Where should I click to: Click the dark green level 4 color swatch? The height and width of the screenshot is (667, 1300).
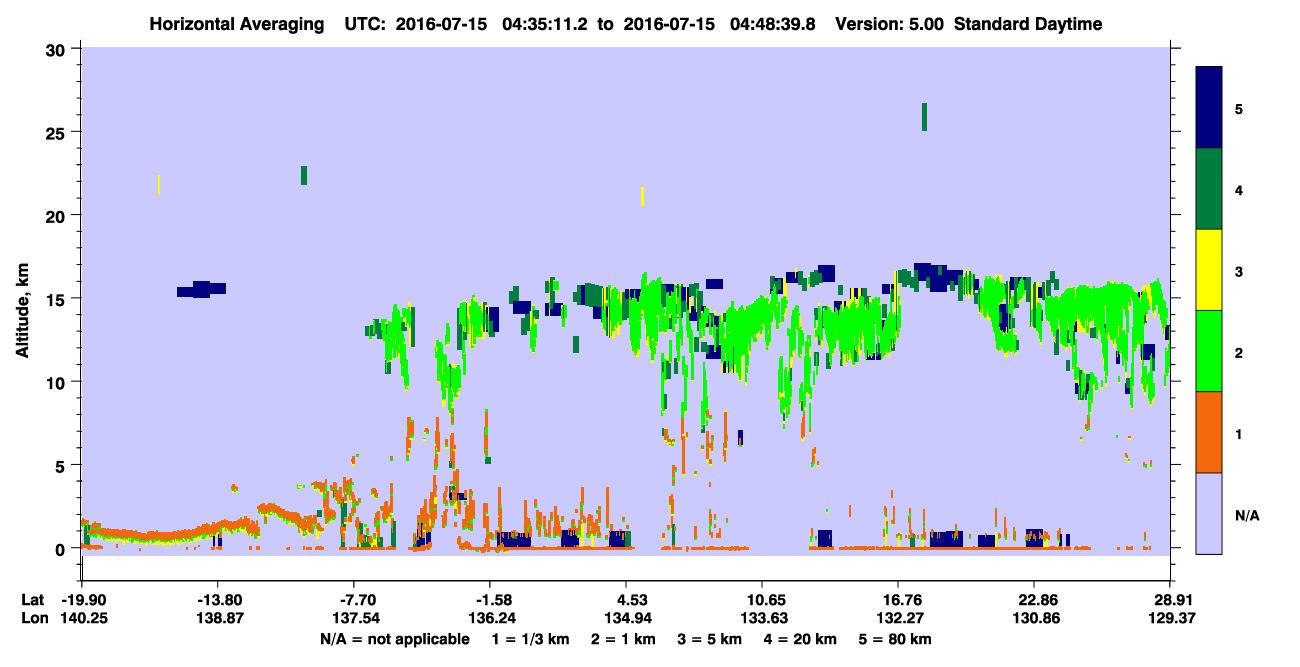(x=1209, y=189)
